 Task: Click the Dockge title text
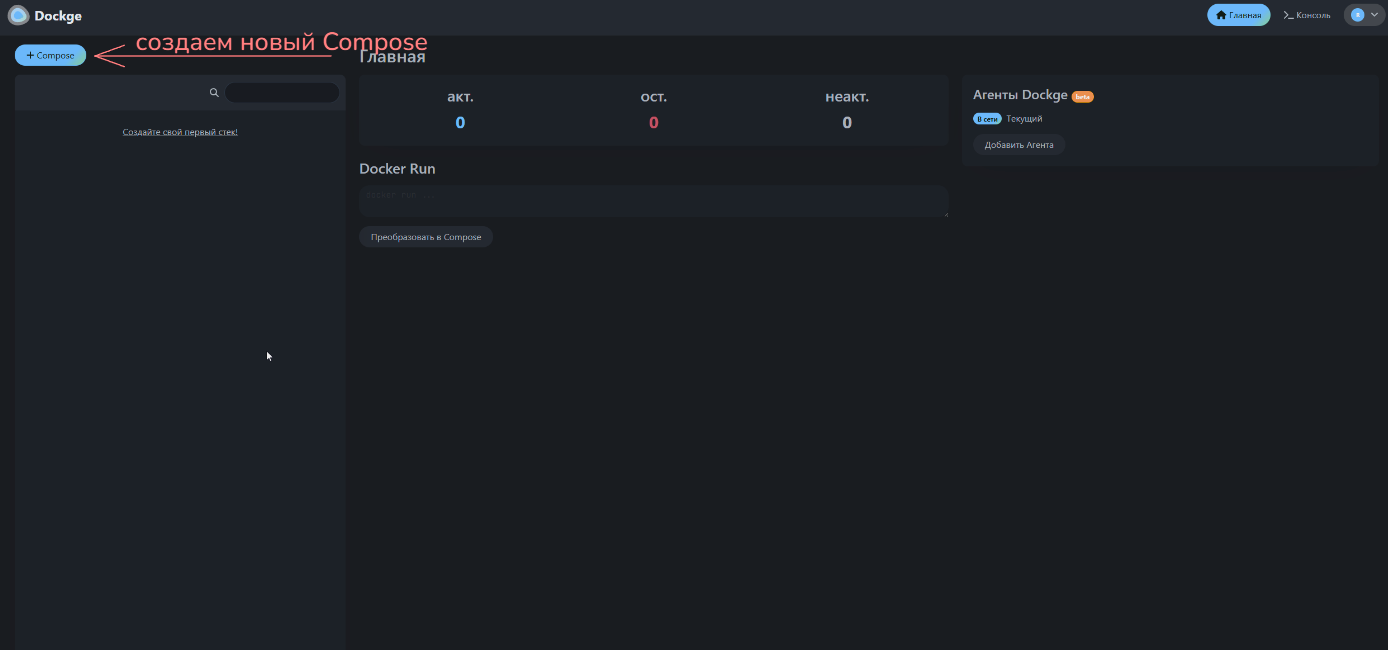tap(58, 16)
